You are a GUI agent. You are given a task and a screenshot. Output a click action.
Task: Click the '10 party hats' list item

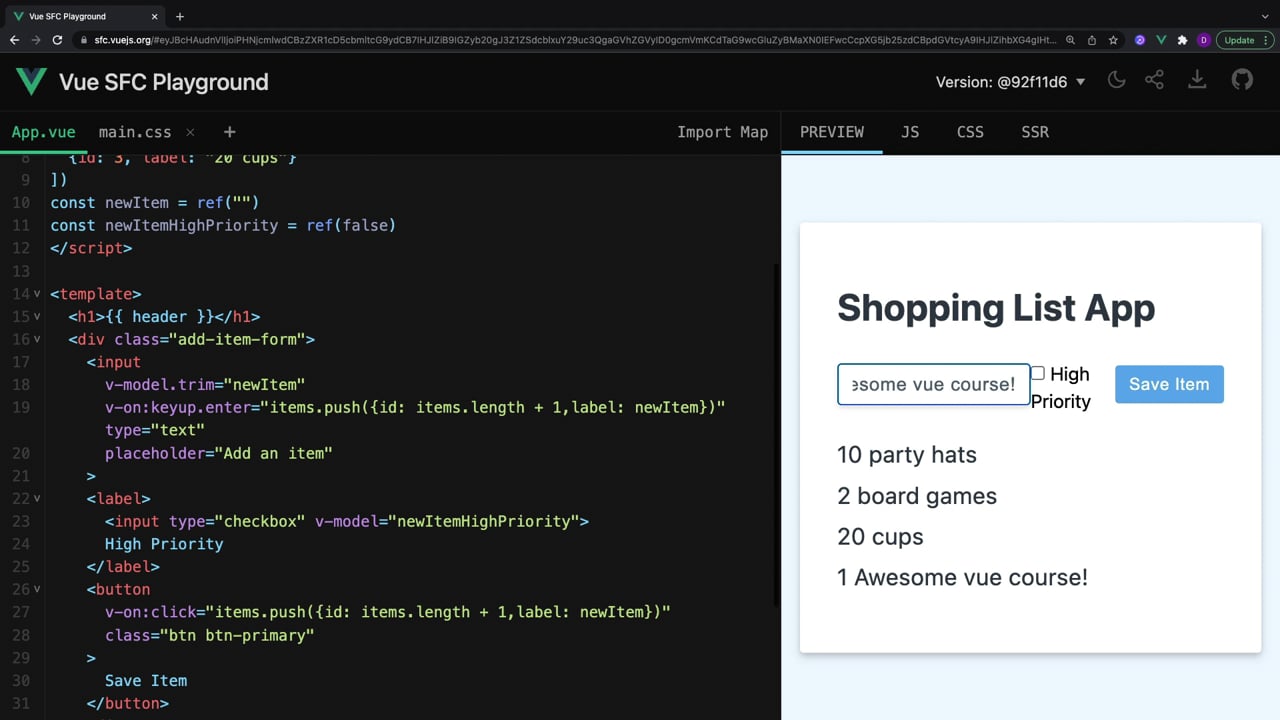pos(906,454)
